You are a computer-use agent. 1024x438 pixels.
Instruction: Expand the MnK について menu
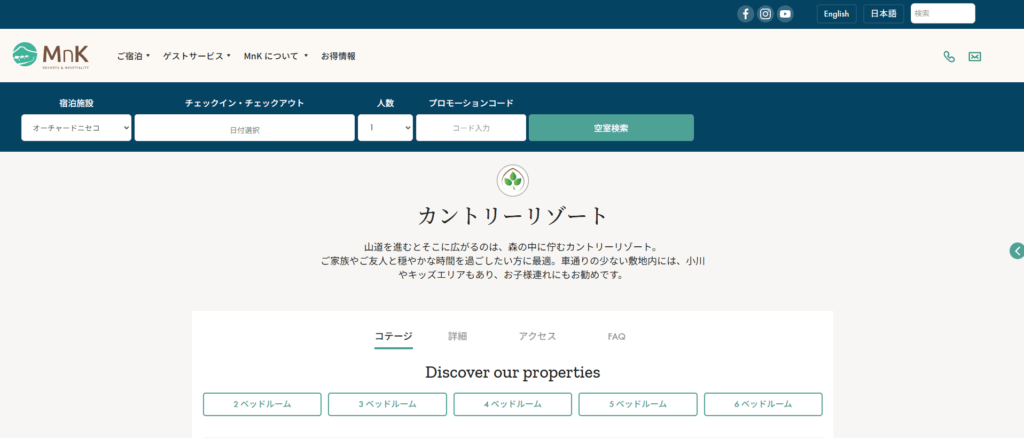pos(276,56)
